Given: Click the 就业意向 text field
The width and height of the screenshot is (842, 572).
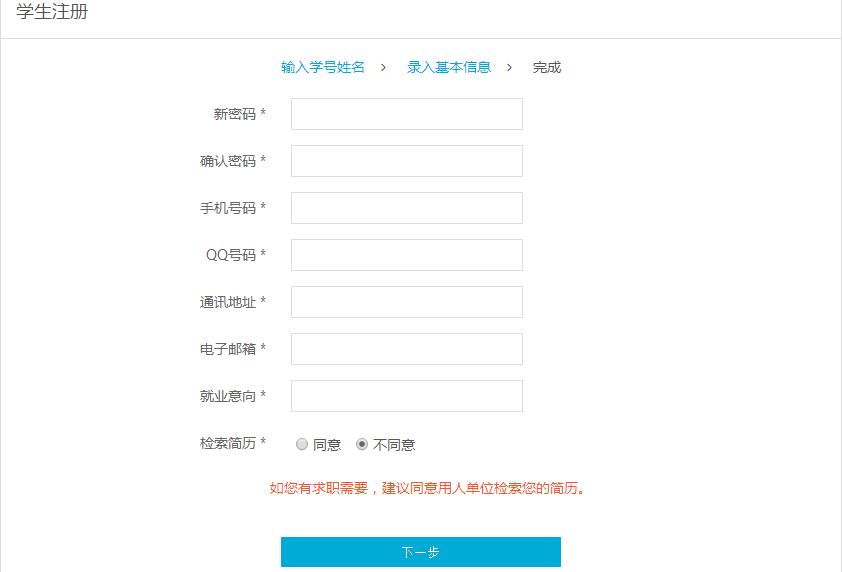Looking at the screenshot, I should coord(406,396).
